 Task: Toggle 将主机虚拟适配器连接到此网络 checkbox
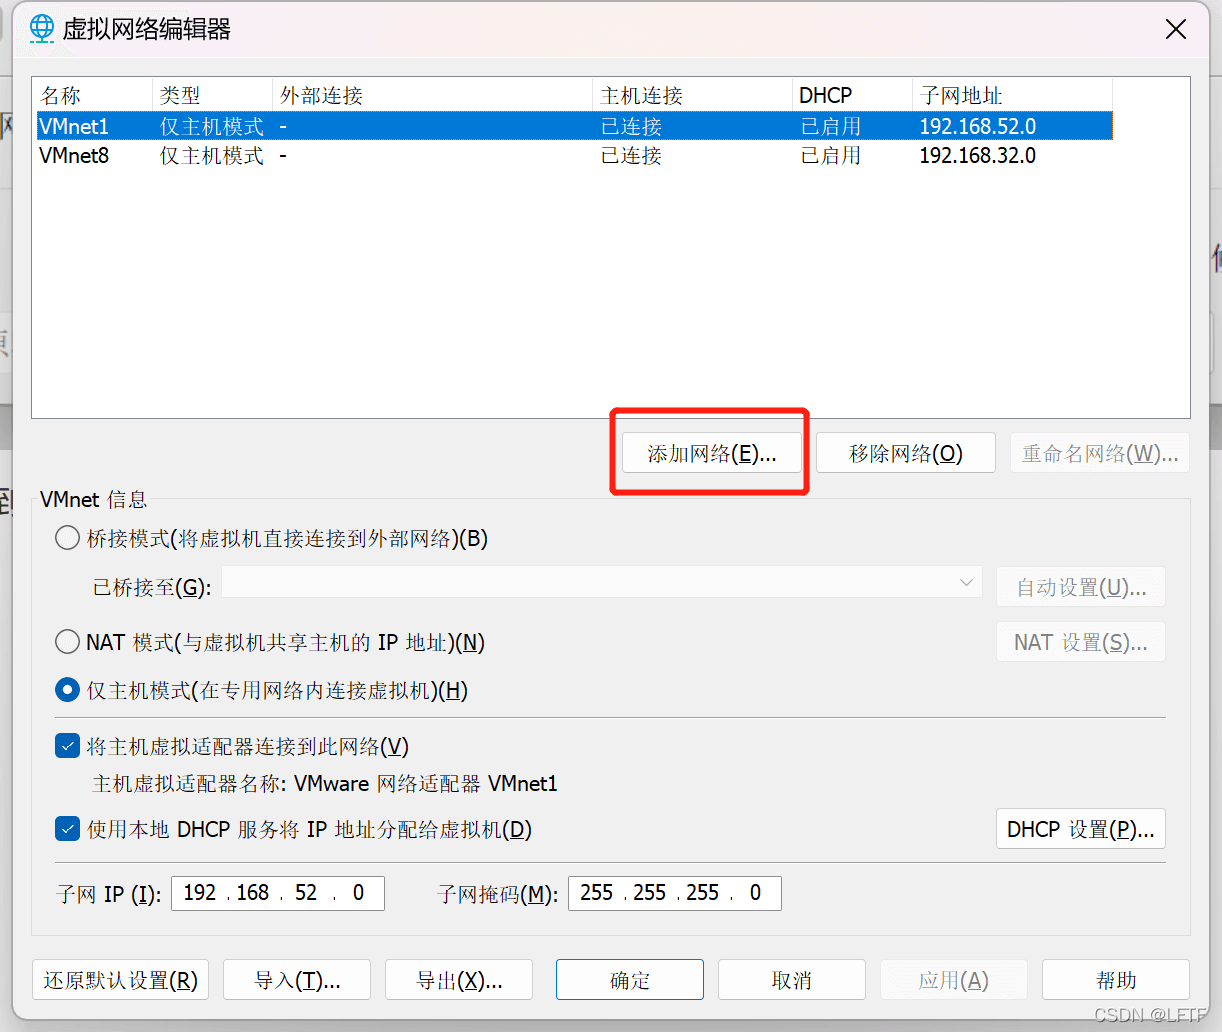67,746
